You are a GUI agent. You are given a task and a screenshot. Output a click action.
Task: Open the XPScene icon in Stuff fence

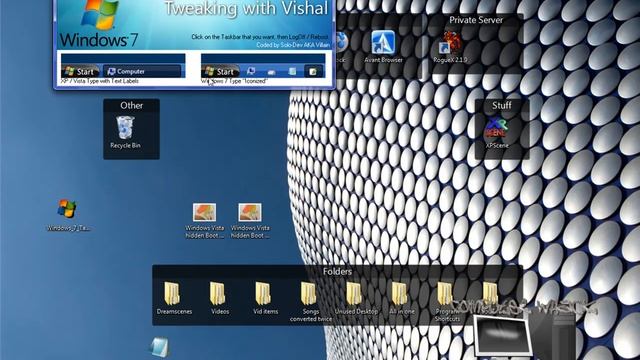pos(497,133)
